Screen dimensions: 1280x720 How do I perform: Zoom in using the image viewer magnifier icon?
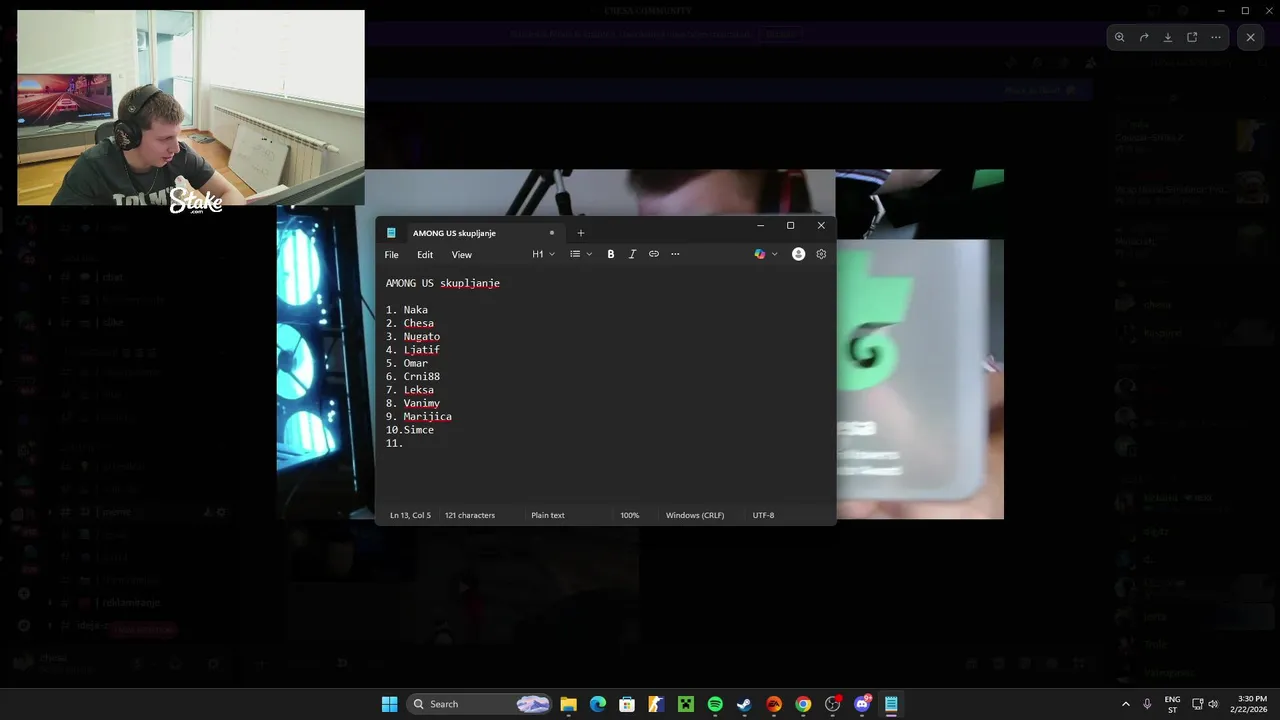pos(1120,37)
